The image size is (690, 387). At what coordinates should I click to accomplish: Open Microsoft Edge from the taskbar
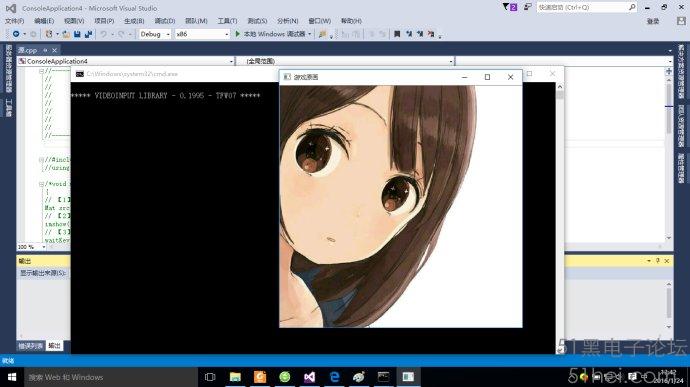[x=334, y=377]
